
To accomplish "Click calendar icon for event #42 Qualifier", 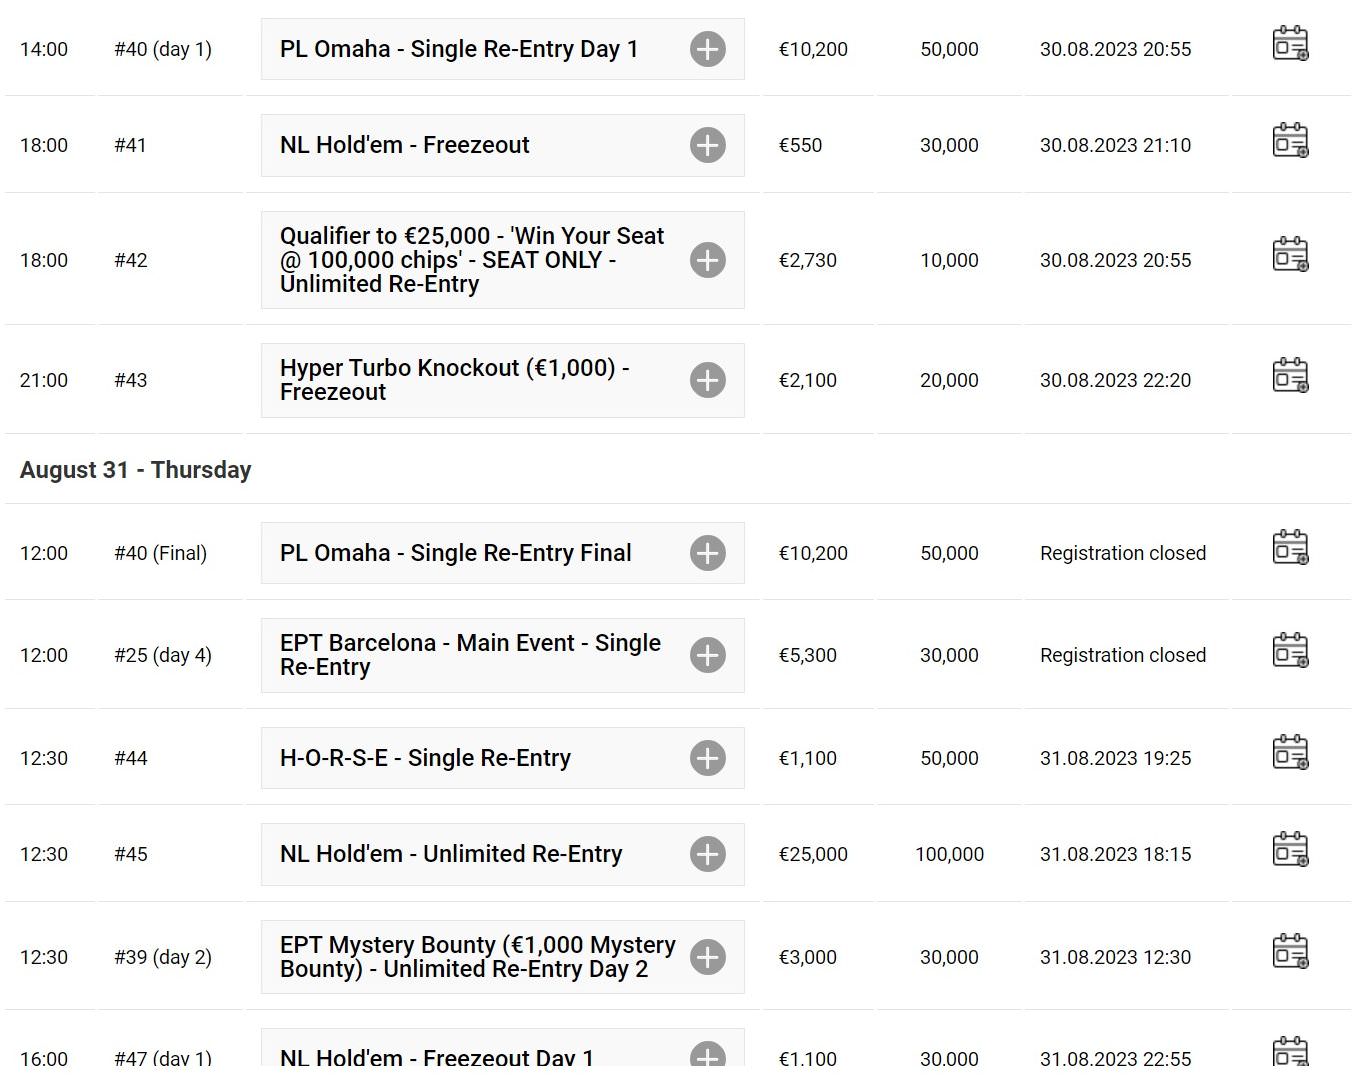I will (x=1290, y=255).
